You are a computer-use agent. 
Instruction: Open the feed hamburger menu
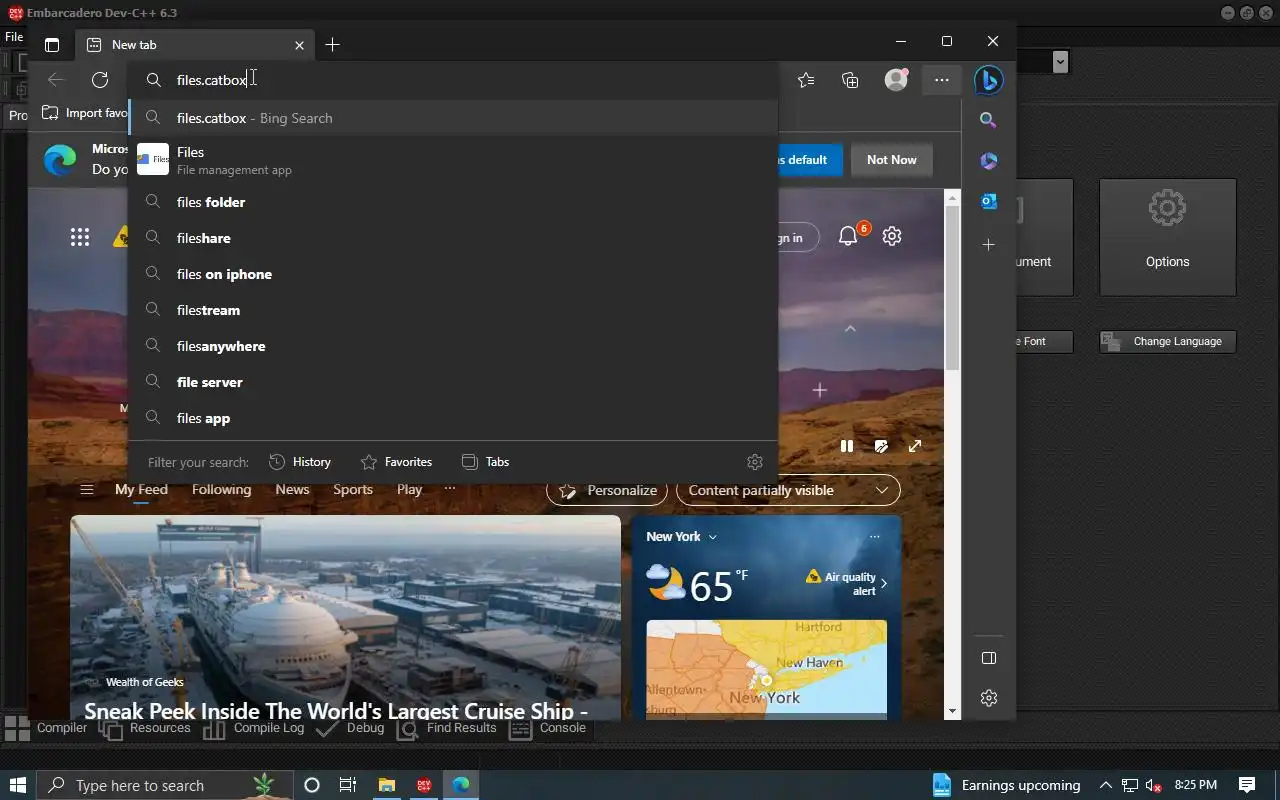(87, 490)
